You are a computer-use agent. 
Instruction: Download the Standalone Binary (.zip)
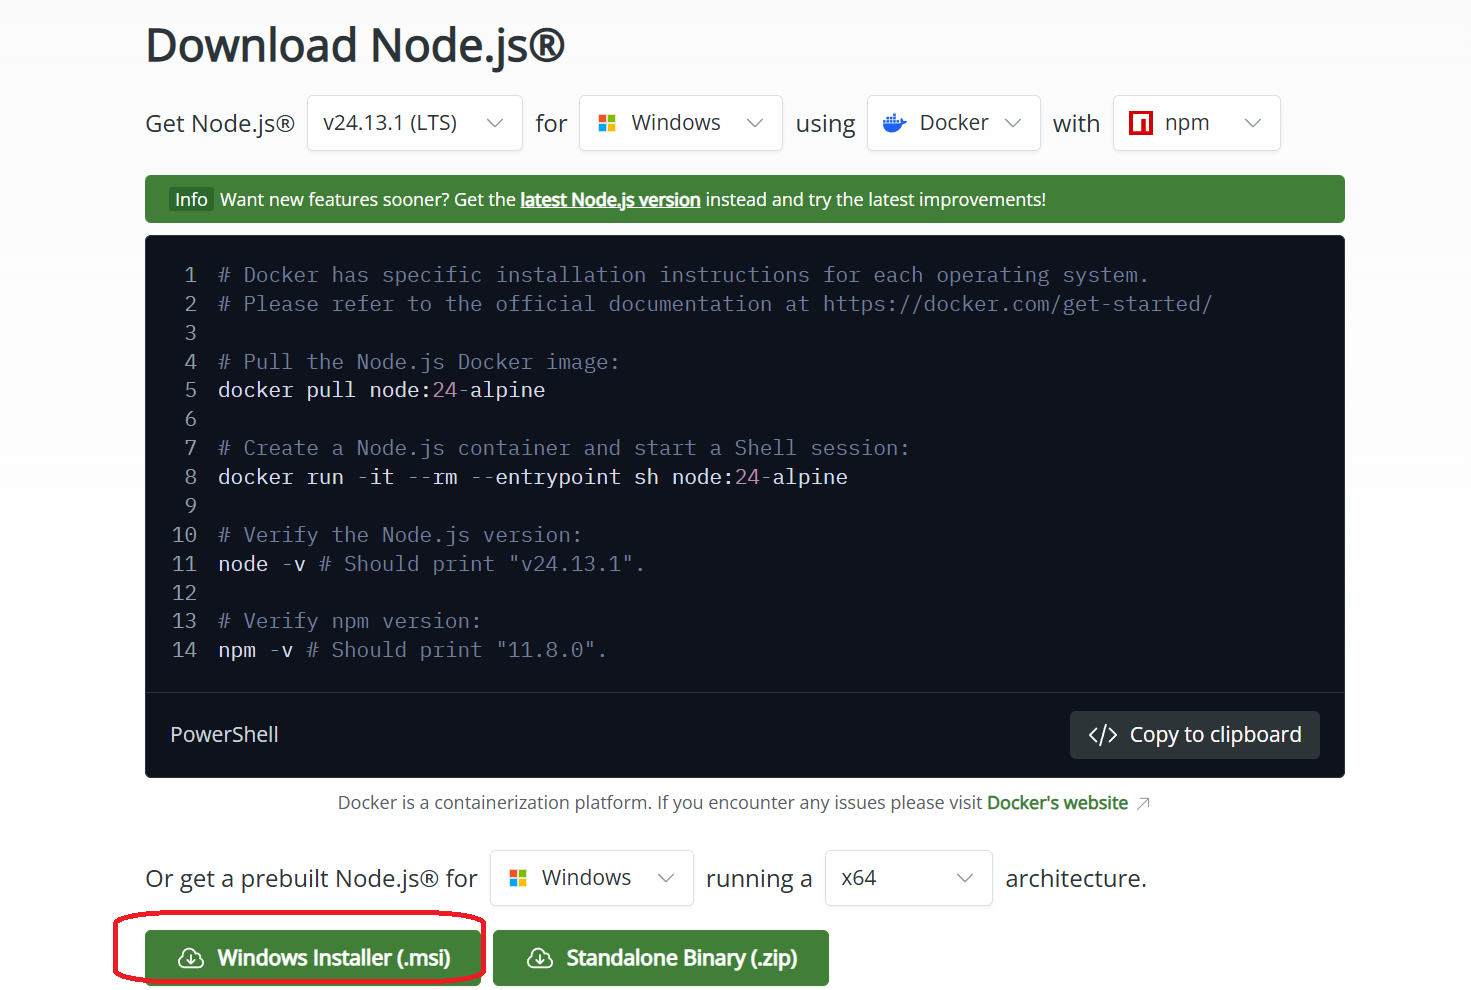660,958
